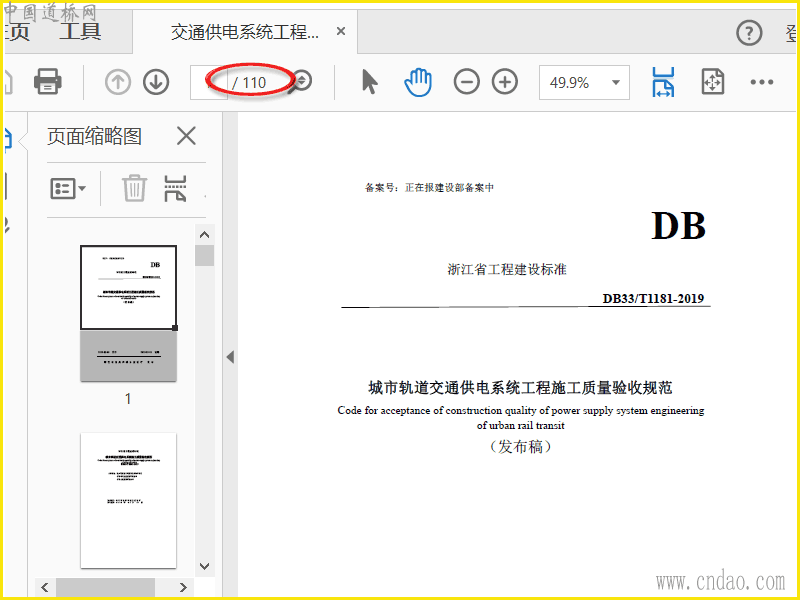
Task: Select page 1 thumbnail
Action: [x=129, y=313]
